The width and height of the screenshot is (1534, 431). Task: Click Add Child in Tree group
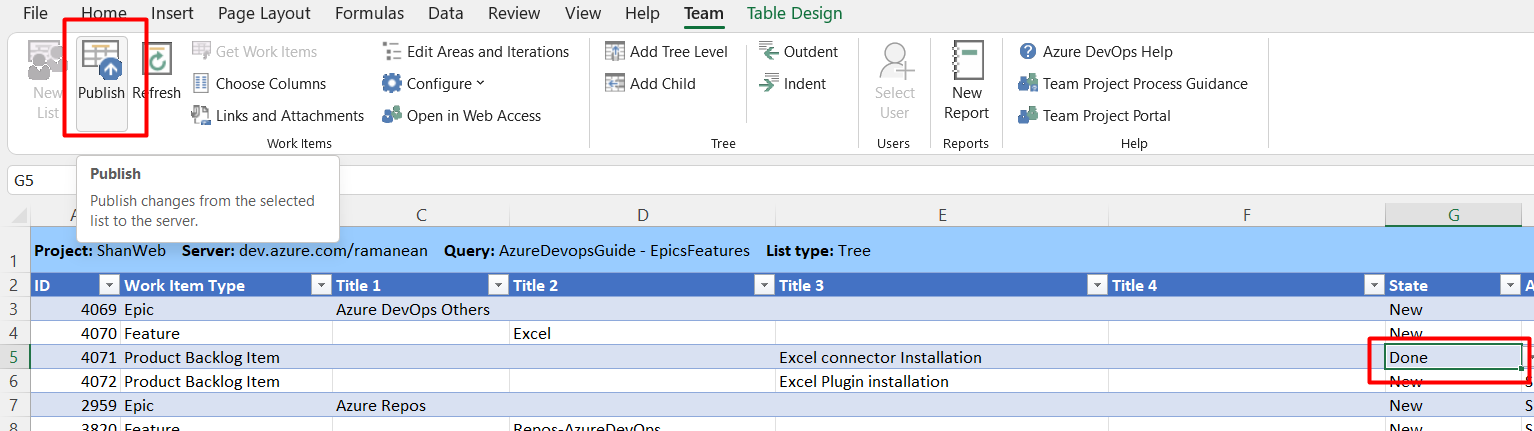[x=650, y=83]
